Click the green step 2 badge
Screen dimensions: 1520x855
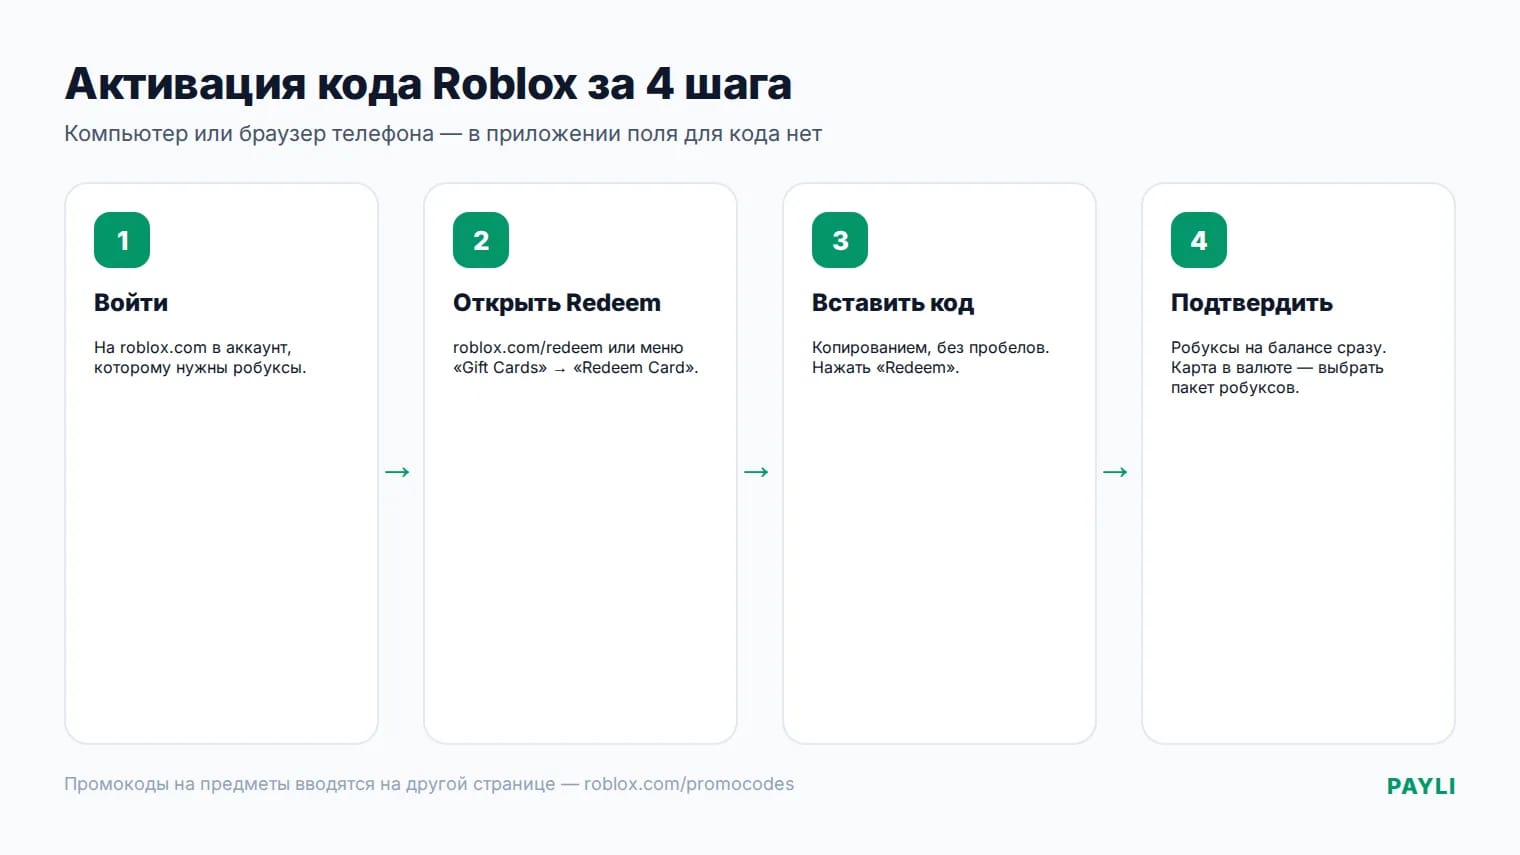(x=481, y=240)
